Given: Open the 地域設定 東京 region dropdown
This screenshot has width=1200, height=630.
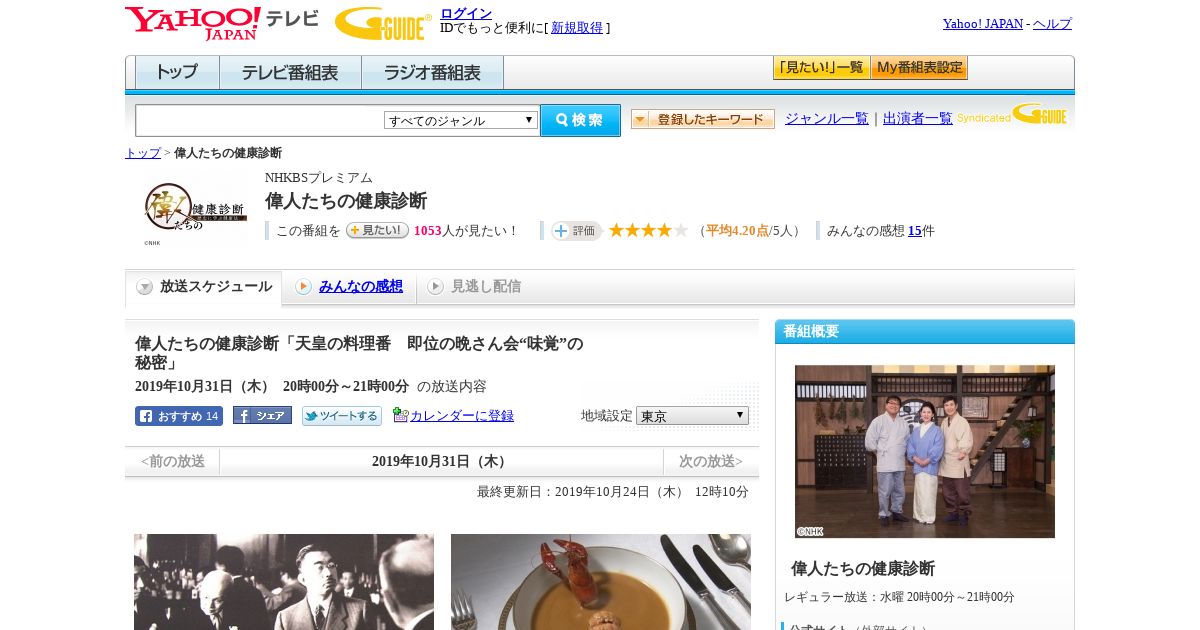Looking at the screenshot, I should 692,415.
